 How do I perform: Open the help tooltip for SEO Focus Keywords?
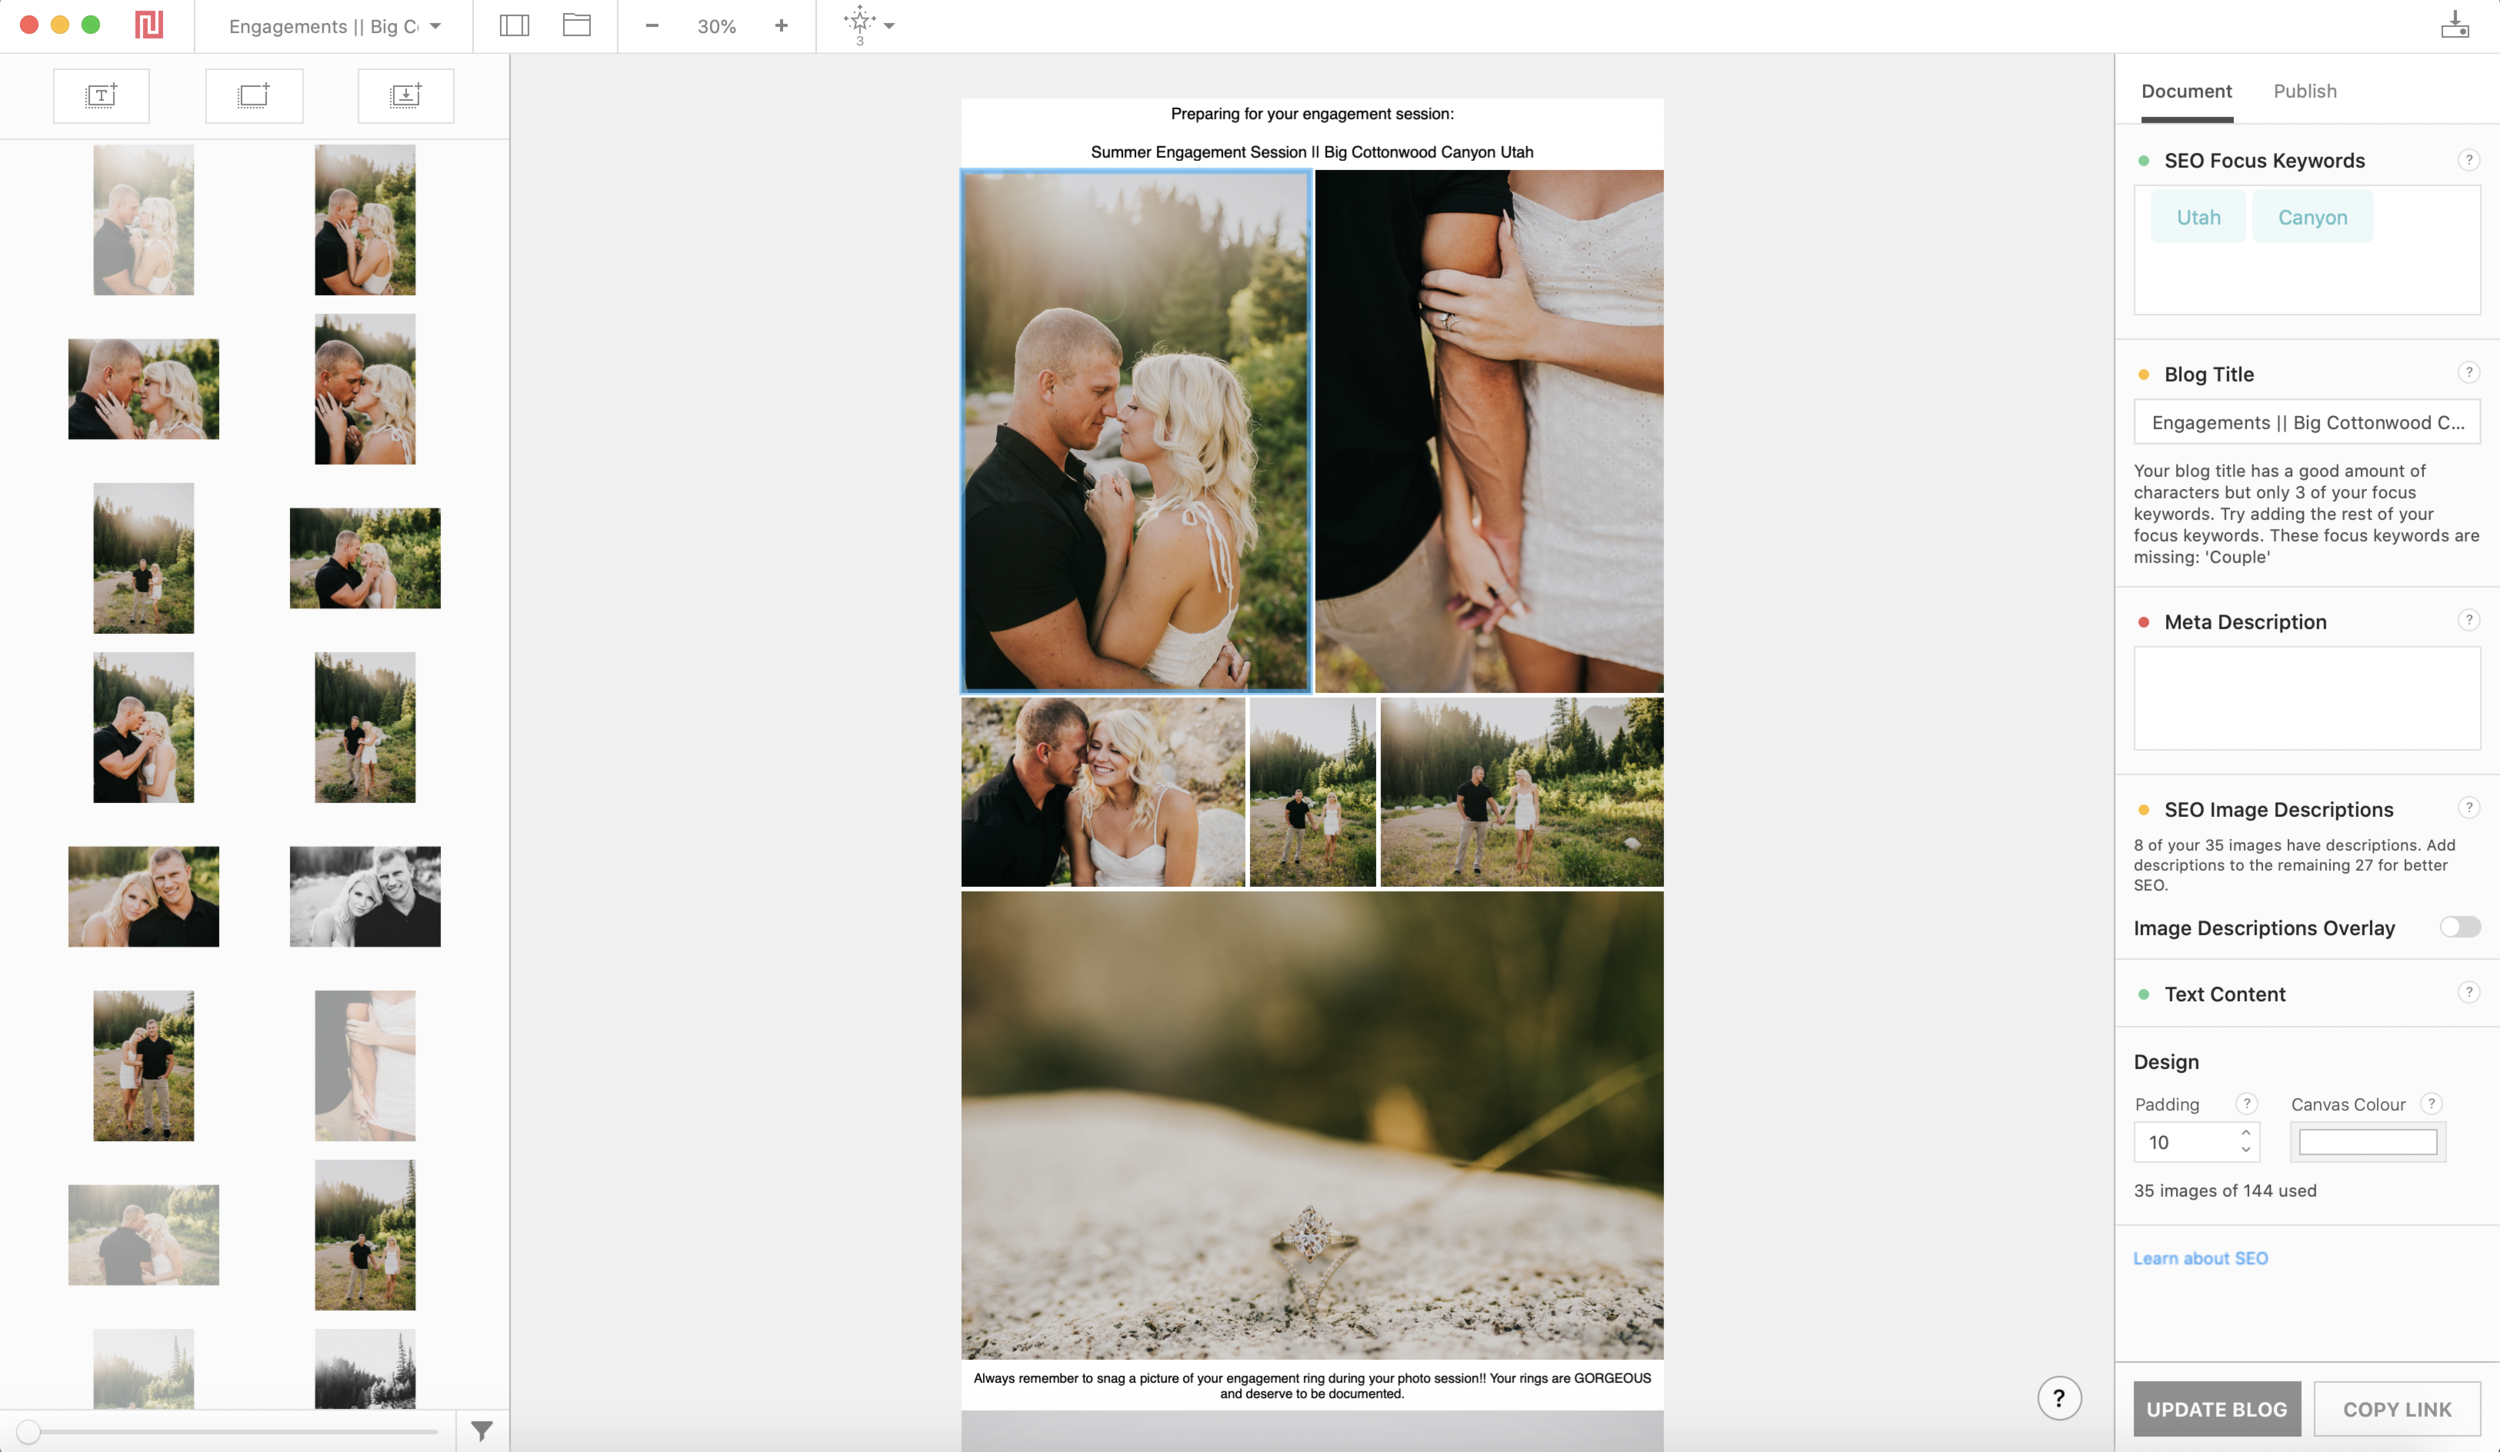point(2468,160)
